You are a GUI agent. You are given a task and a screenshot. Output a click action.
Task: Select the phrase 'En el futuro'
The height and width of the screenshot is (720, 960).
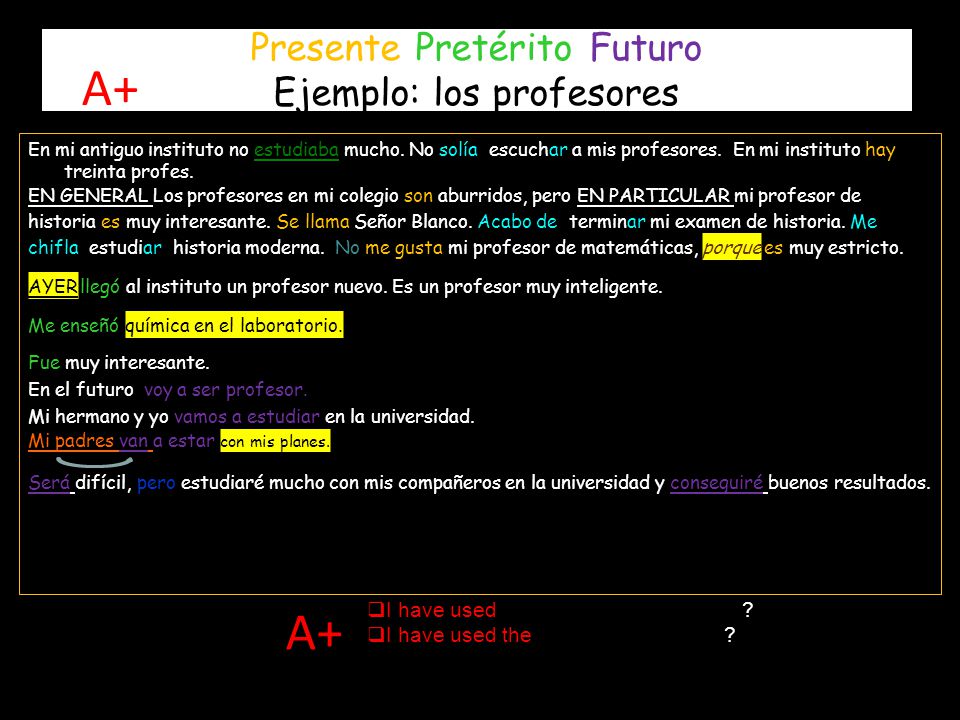coord(81,389)
